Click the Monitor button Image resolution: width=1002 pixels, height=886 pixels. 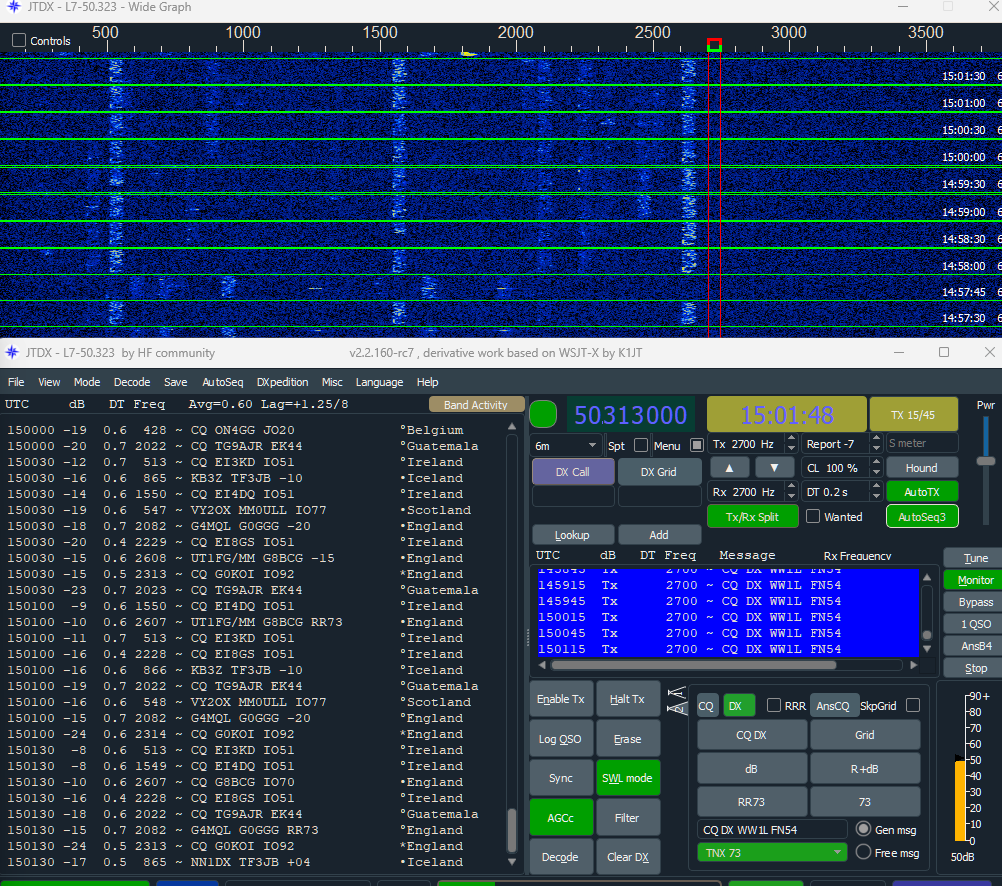click(x=976, y=580)
